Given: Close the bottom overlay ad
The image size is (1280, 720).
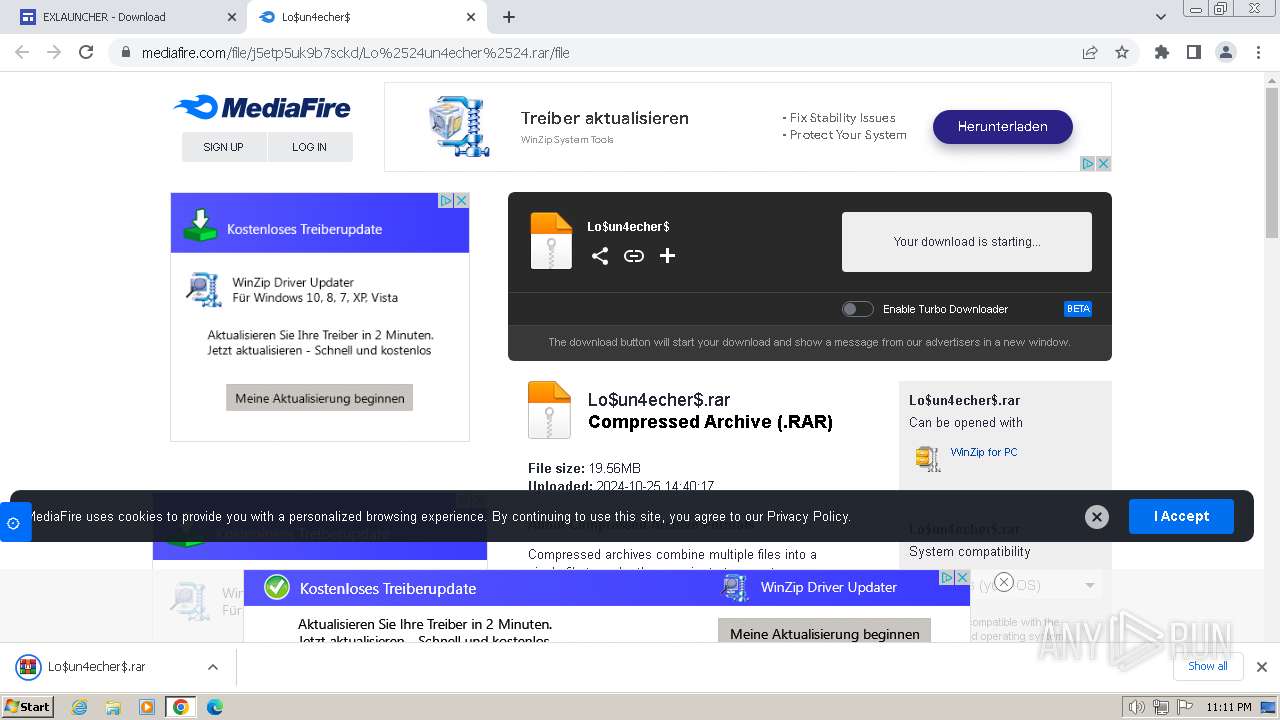Looking at the screenshot, I should 1004,582.
